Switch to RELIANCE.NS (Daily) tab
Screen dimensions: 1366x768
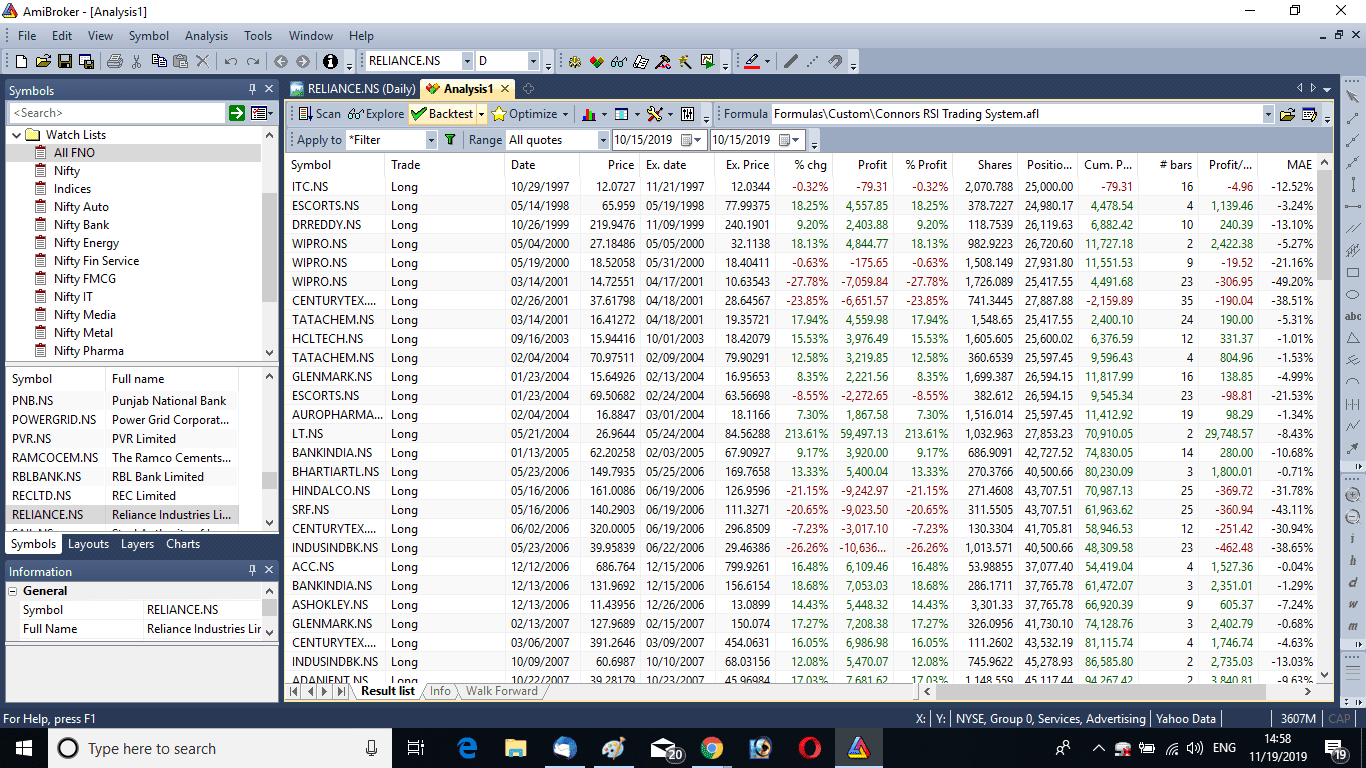353,89
